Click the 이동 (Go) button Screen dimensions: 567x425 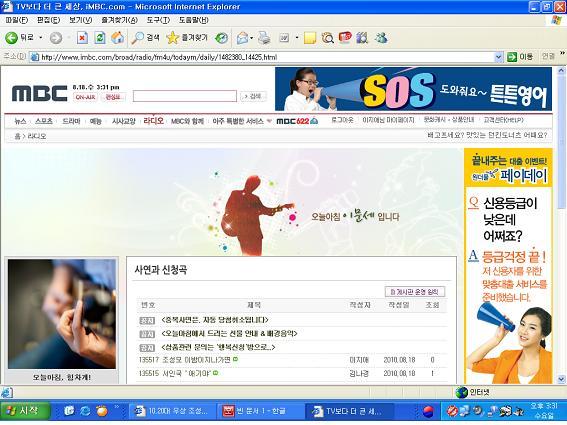520,57
